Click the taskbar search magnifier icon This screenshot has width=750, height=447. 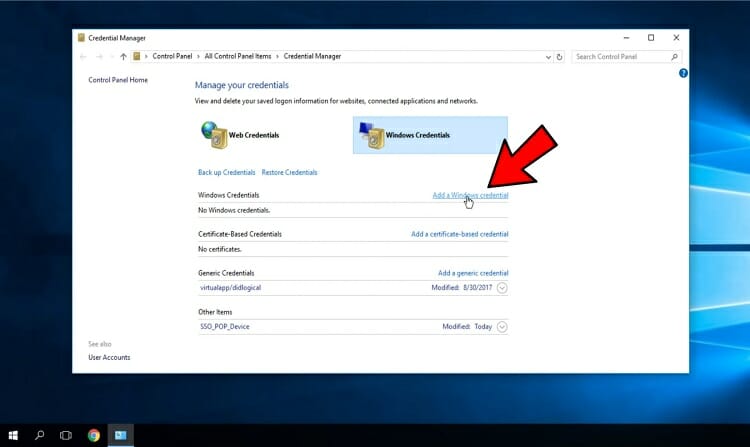click(40, 435)
